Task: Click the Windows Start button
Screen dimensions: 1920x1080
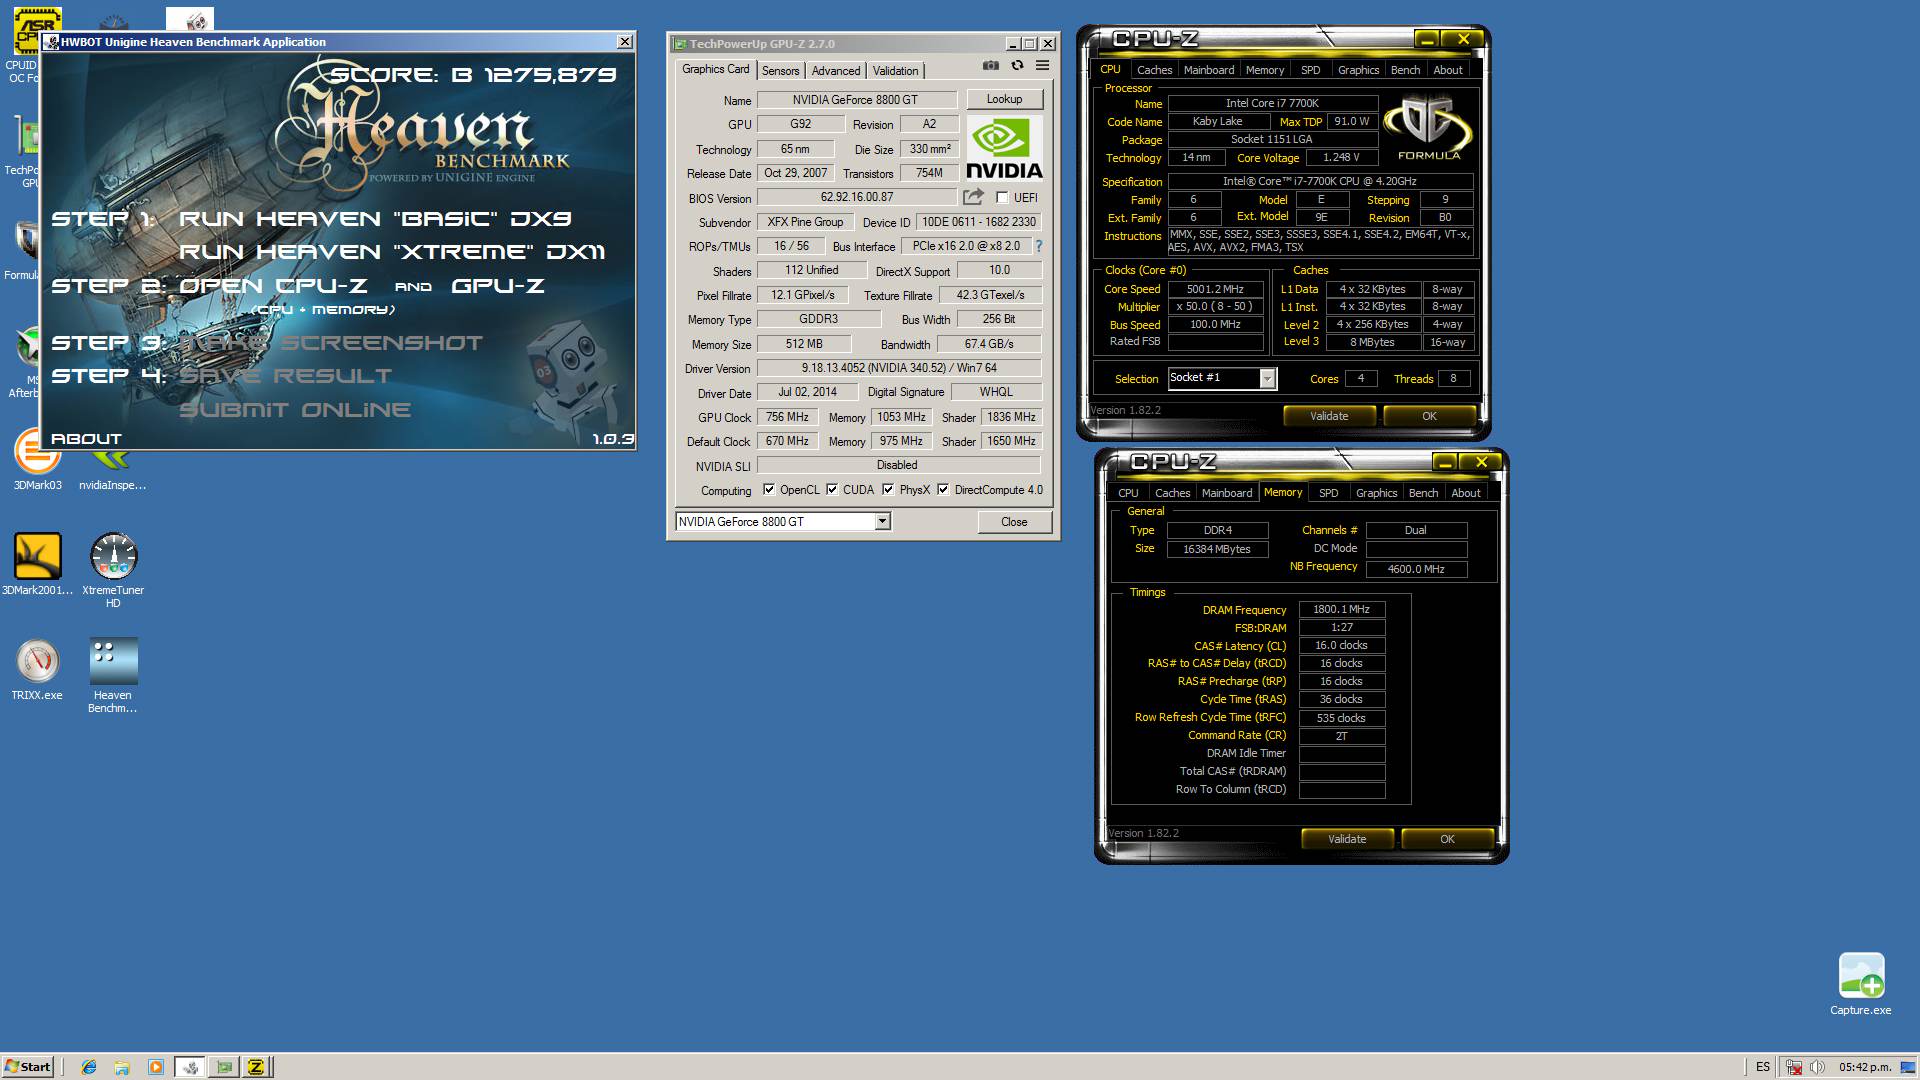Action: (x=28, y=1067)
